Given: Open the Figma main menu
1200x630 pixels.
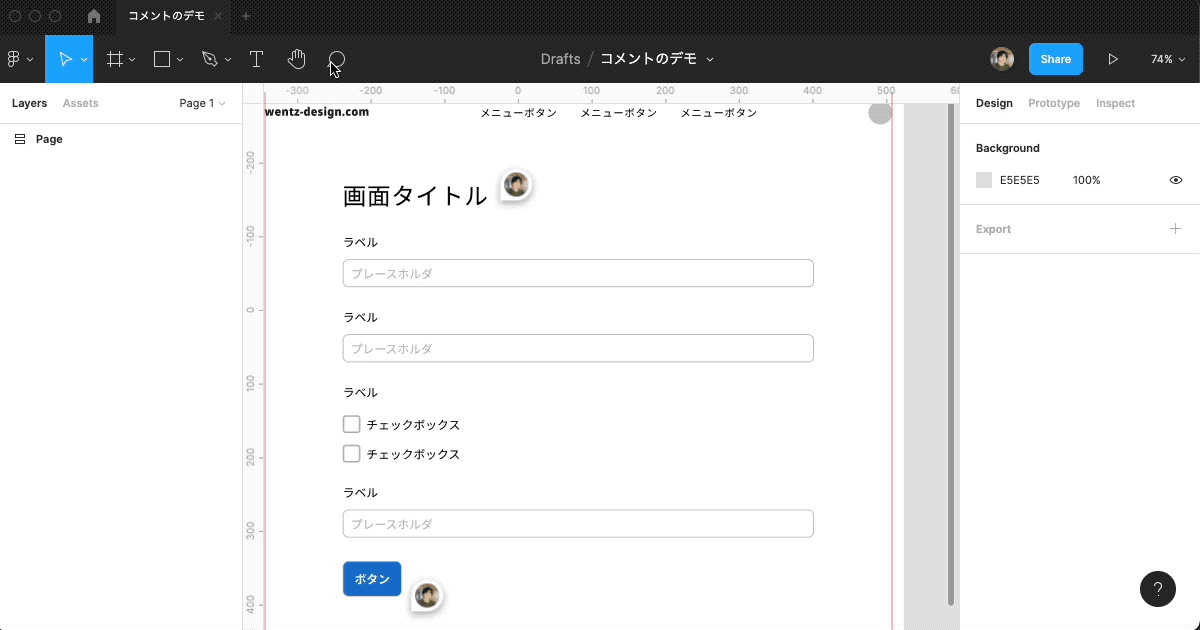Looking at the screenshot, I should click(20, 59).
